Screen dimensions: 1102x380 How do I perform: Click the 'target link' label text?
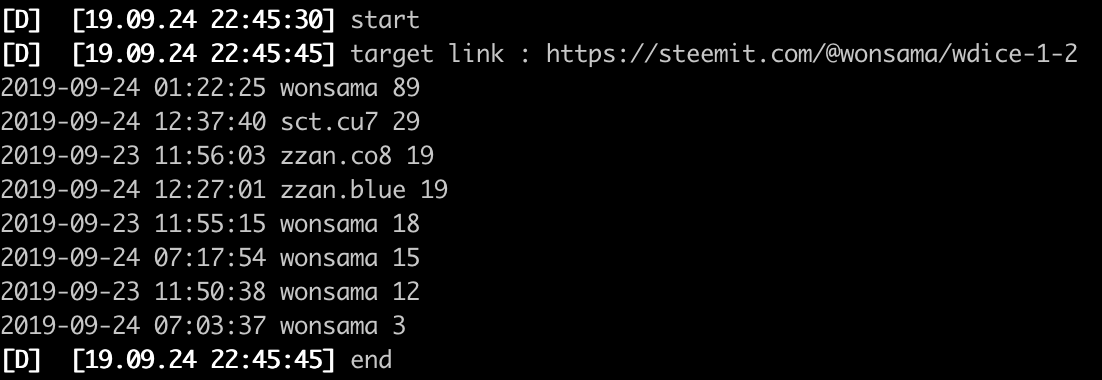click(x=427, y=54)
